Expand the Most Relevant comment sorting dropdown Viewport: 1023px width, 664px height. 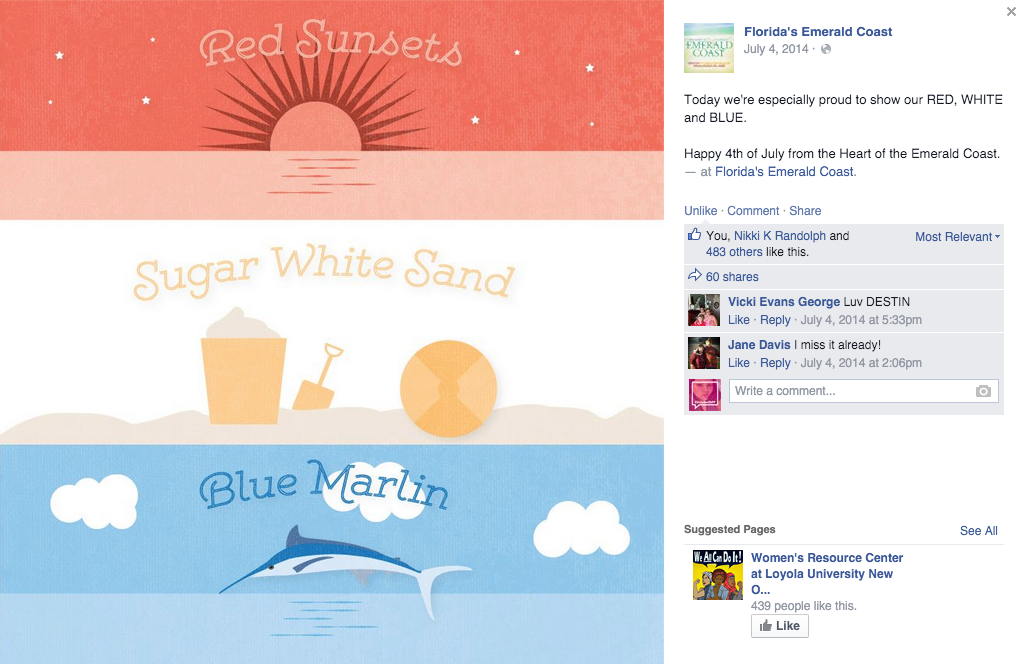coord(957,237)
